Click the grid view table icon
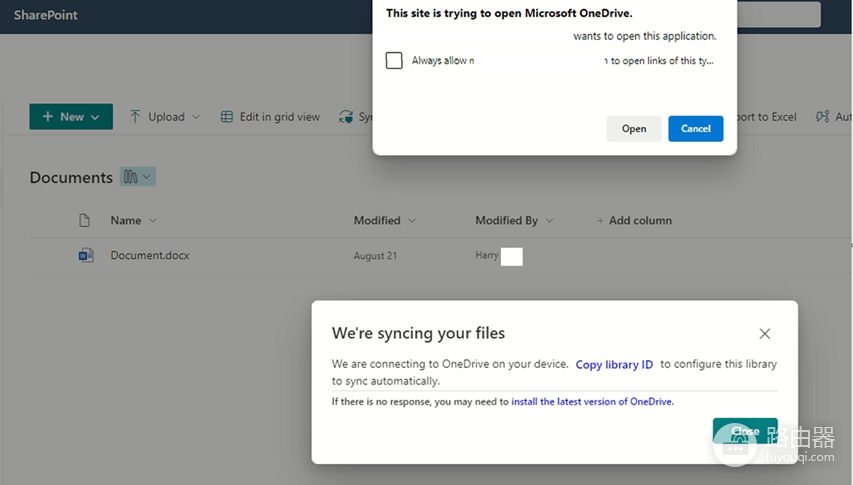The height and width of the screenshot is (485, 853). [227, 117]
